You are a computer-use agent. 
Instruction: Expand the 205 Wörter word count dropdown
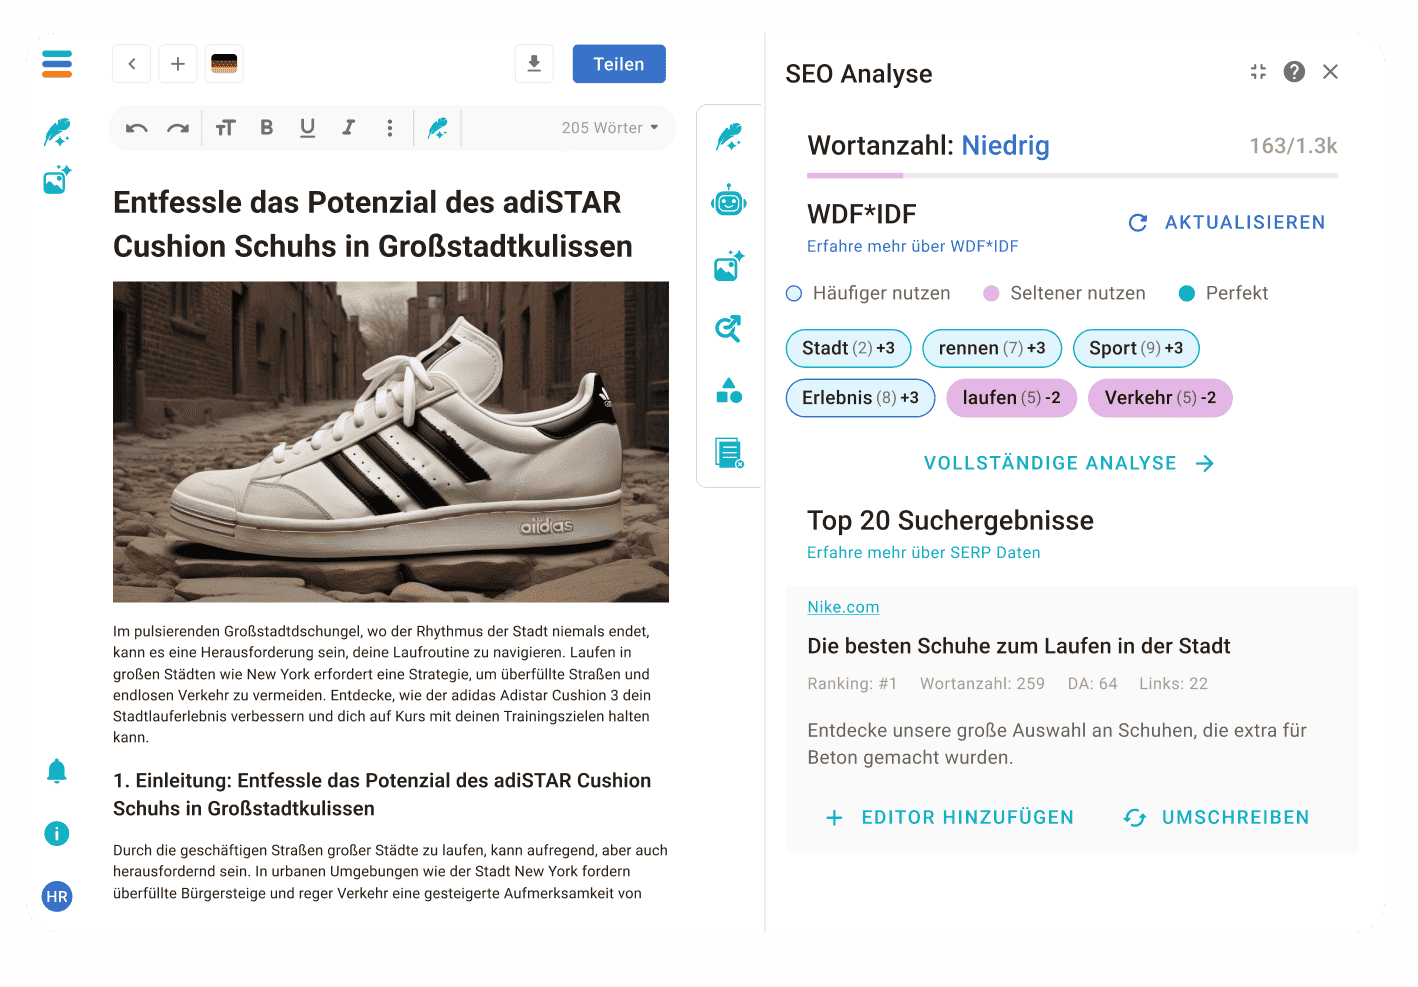[x=610, y=128]
